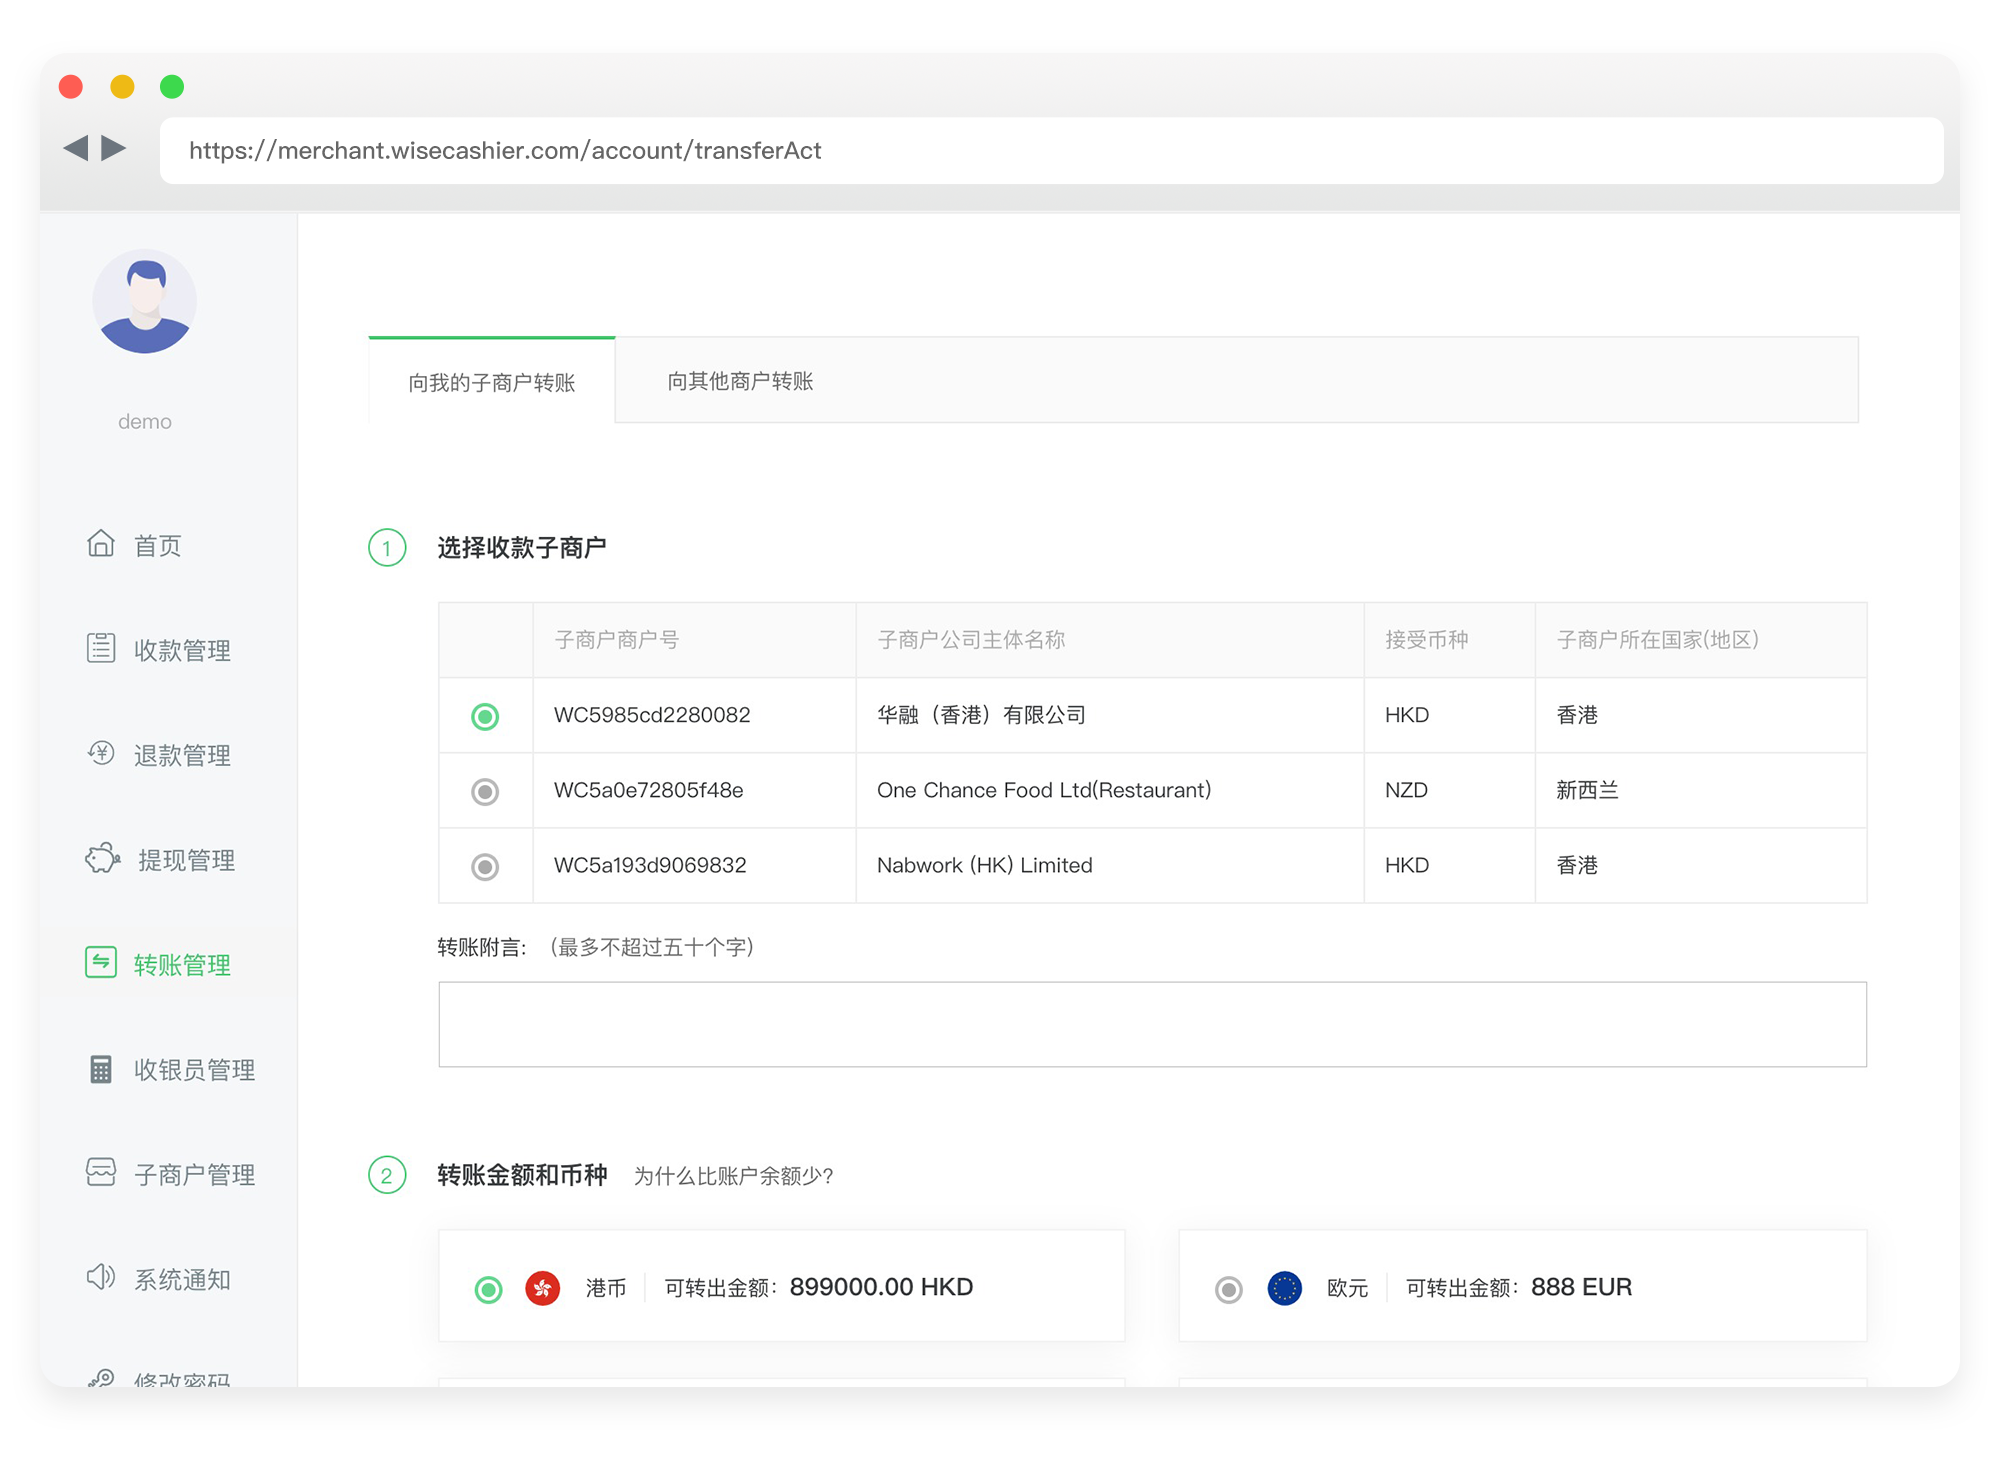
Task: Open 子商户管理 in the sidebar
Action: [x=194, y=1175]
